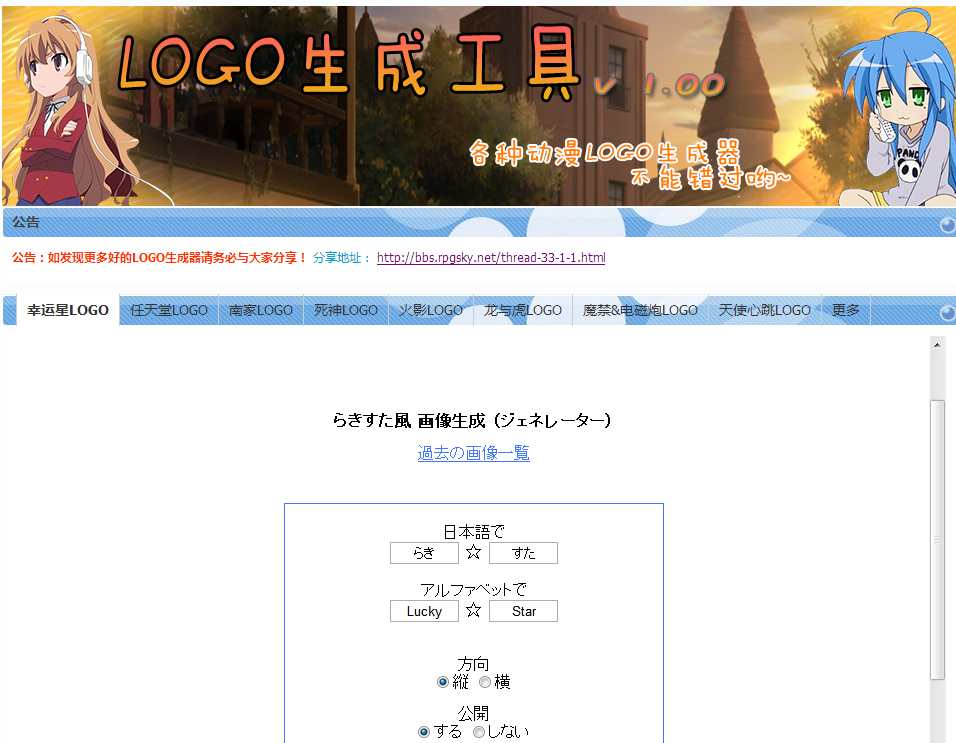Select the しない public radio button
Viewport: 956px width, 743px height.
[479, 731]
